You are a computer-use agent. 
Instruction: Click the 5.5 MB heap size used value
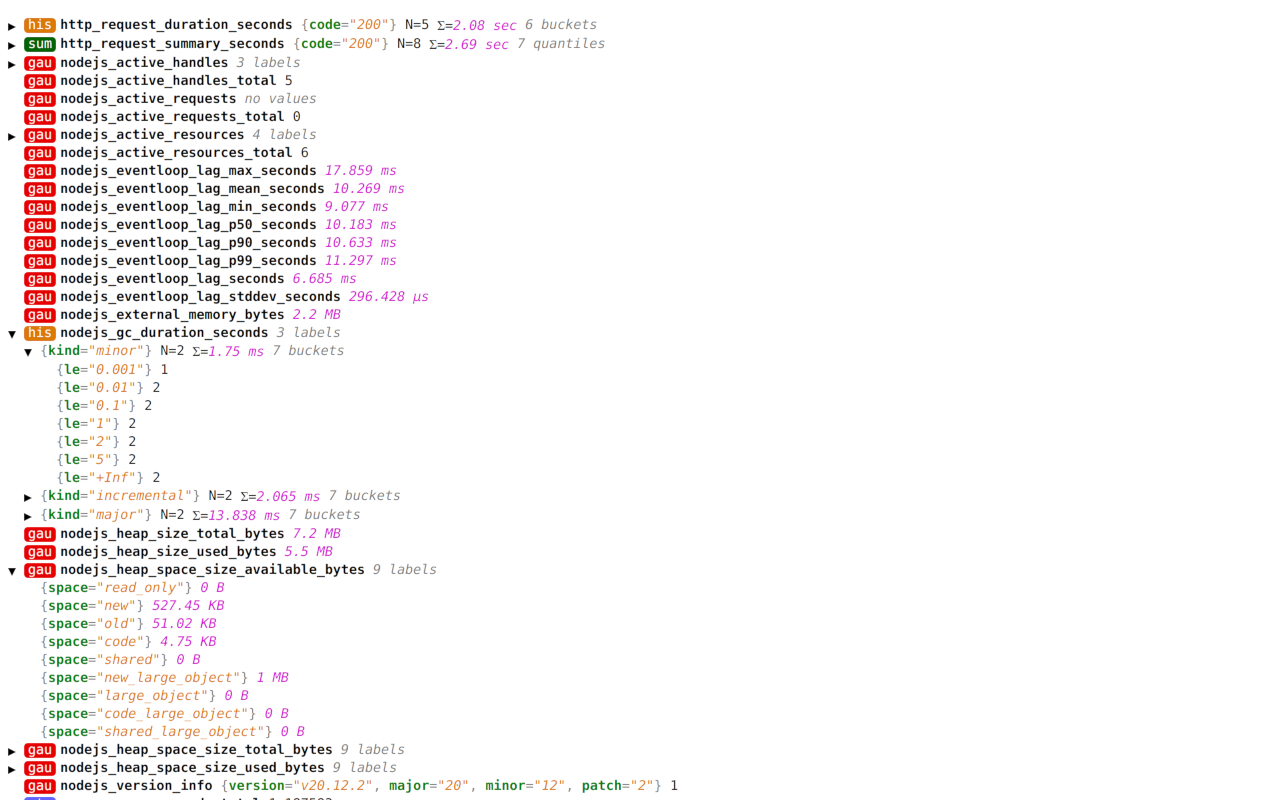308,552
